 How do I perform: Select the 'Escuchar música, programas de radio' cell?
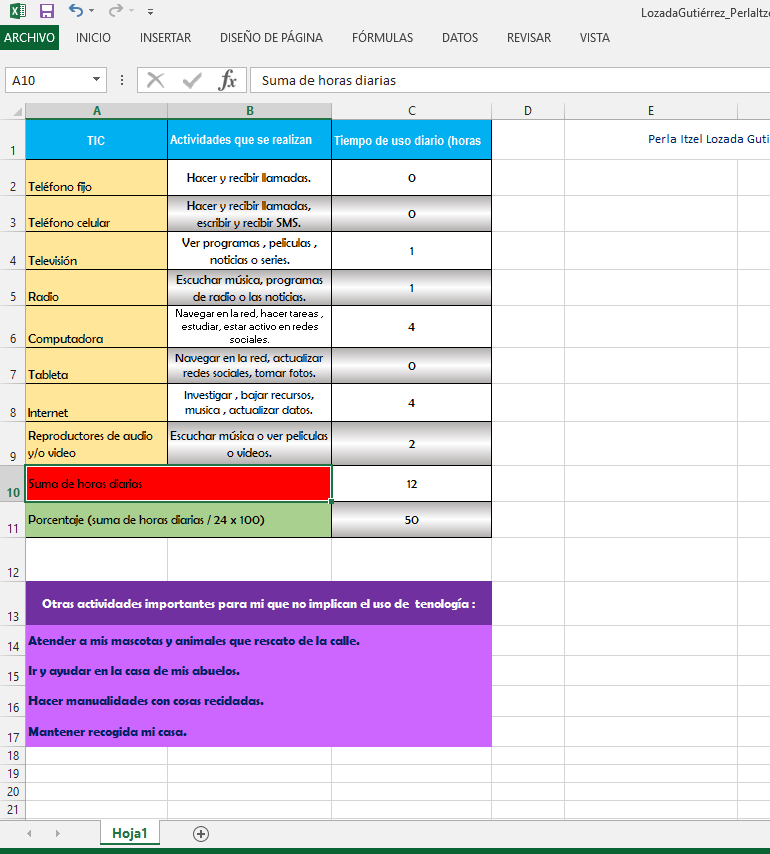pyautogui.click(x=249, y=288)
